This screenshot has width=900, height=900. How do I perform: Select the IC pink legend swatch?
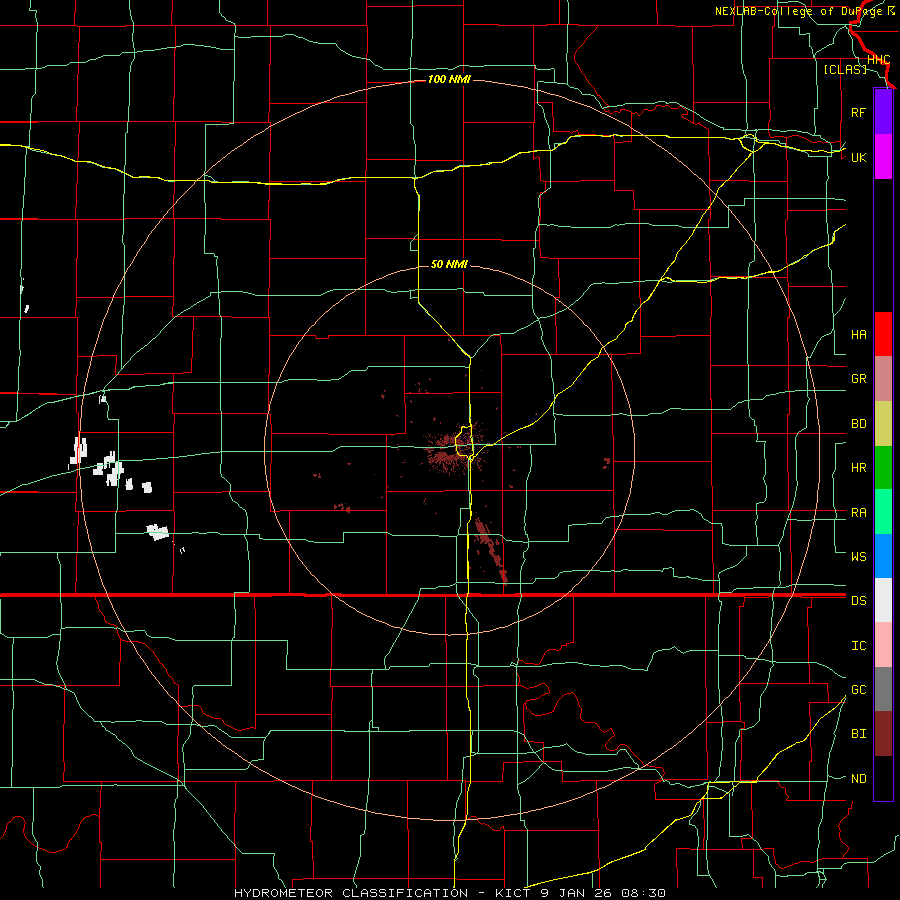tap(883, 645)
